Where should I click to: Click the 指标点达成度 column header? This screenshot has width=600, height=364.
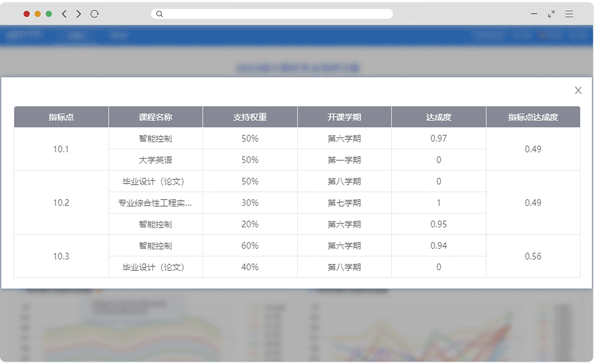(x=533, y=117)
